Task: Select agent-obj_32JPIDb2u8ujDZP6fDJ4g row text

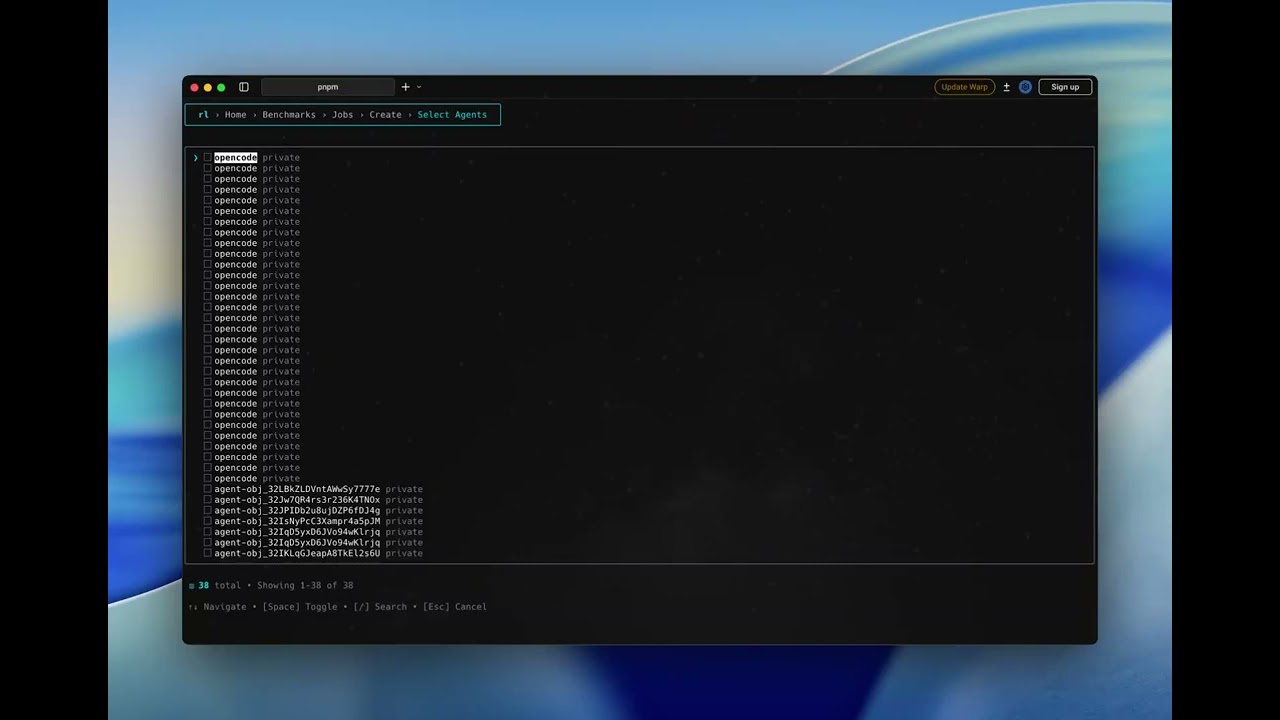Action: pyautogui.click(x=297, y=511)
